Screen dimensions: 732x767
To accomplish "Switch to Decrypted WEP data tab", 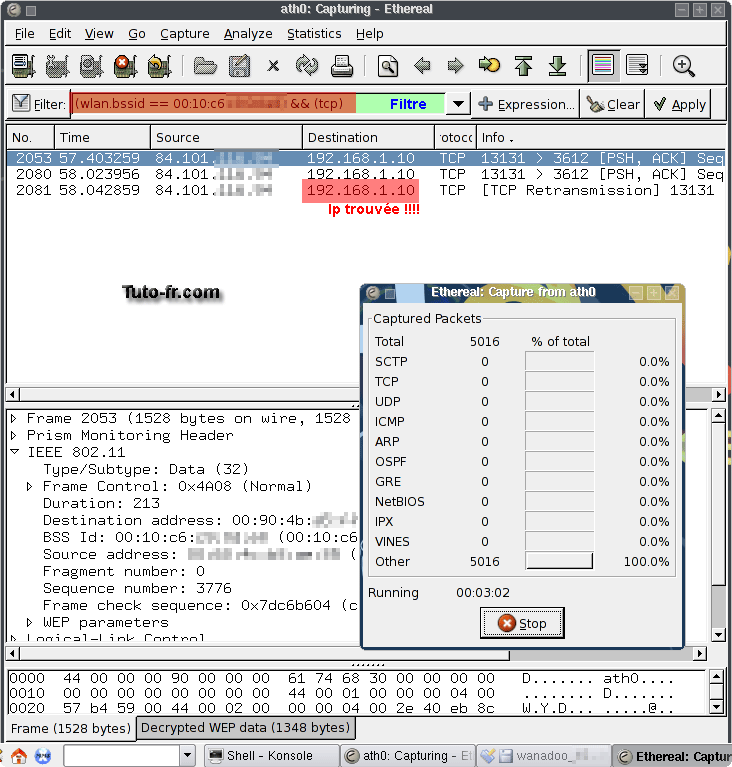I will (245, 728).
